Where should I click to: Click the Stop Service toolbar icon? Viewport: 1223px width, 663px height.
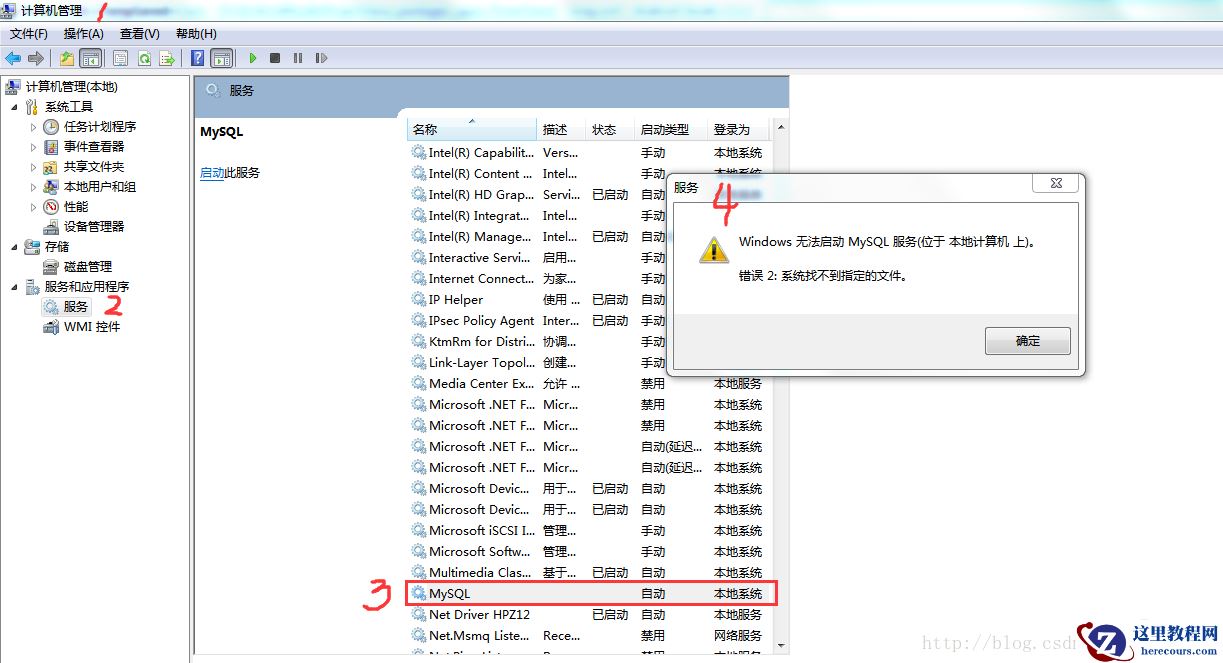pos(275,58)
